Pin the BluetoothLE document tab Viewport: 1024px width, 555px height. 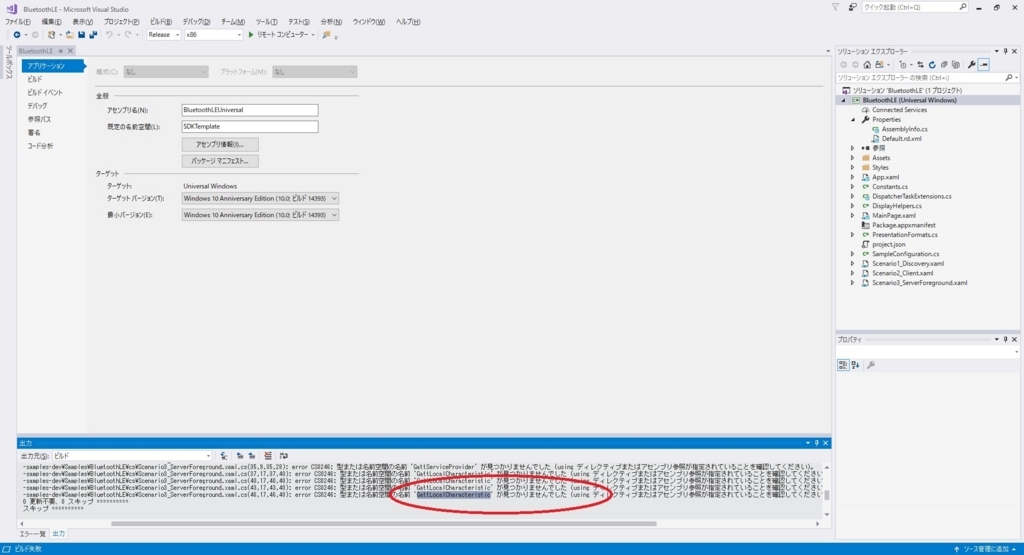click(61, 51)
